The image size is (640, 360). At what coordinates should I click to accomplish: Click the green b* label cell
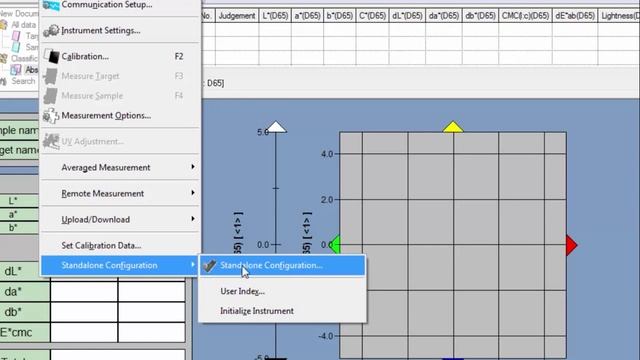click(x=19, y=228)
